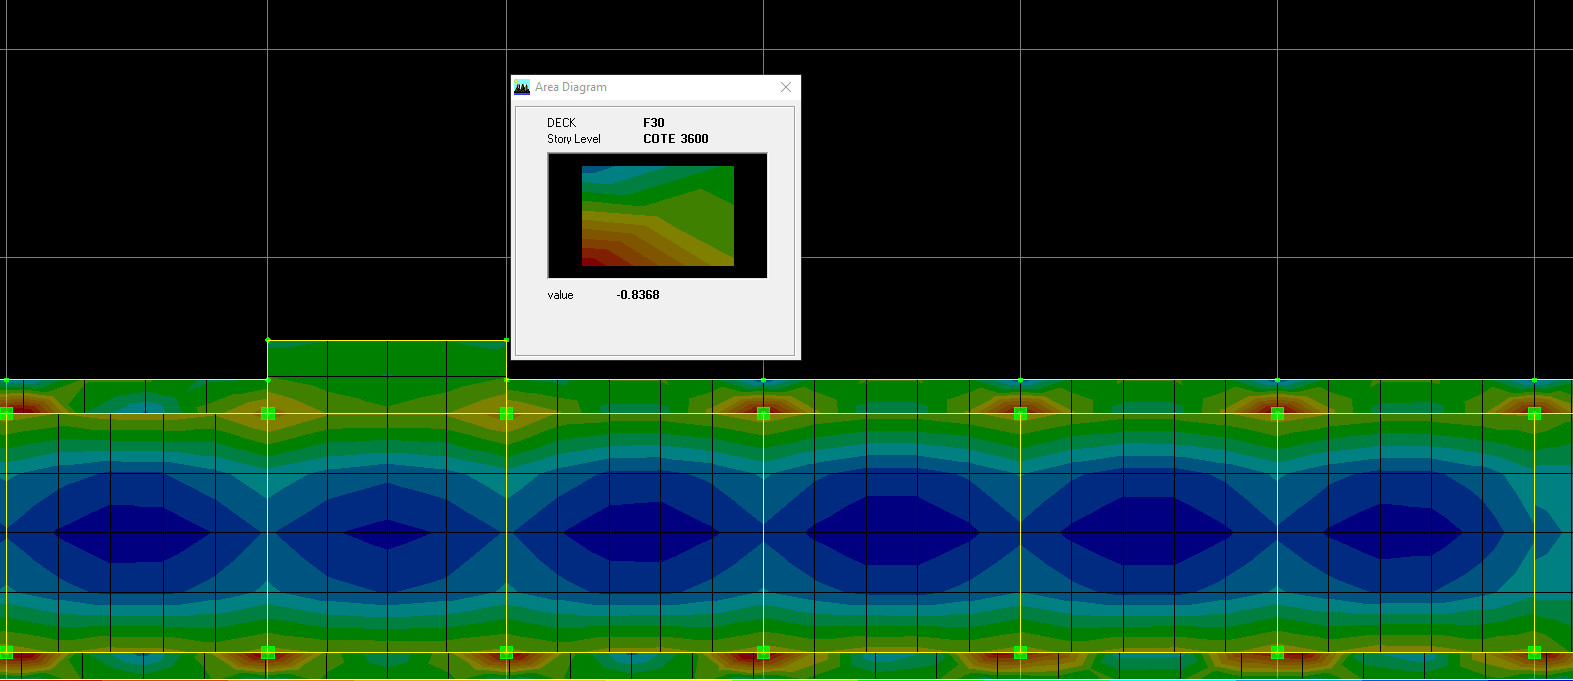1573x681 pixels.
Task: Select the F30 deck label
Action: click(654, 123)
